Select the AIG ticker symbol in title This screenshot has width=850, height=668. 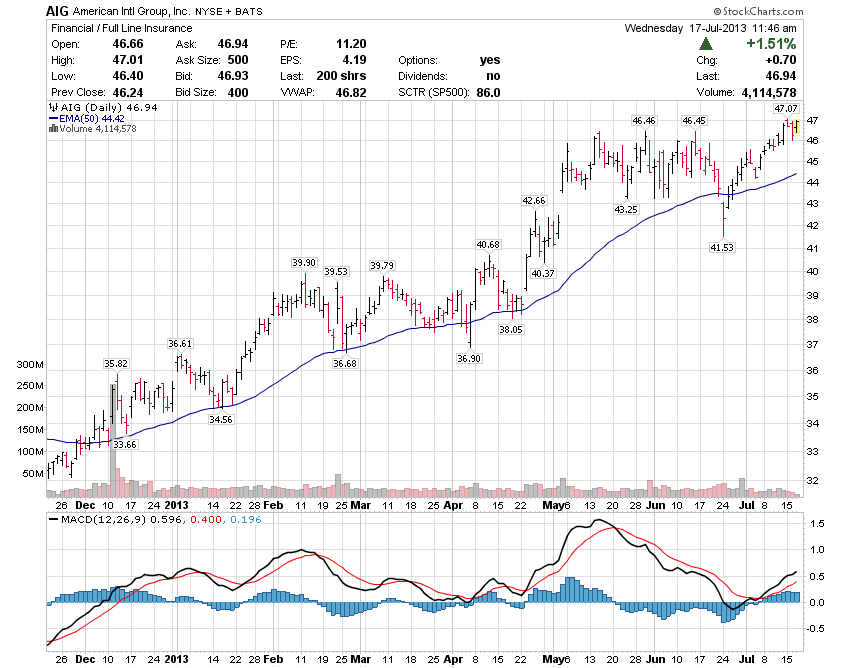tap(56, 11)
